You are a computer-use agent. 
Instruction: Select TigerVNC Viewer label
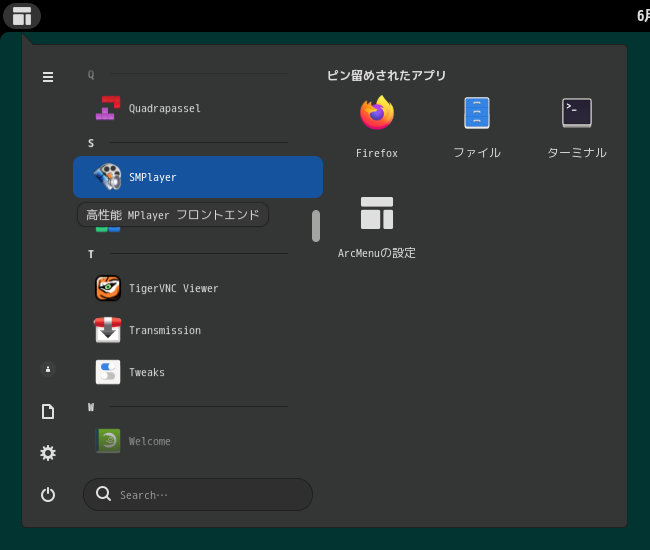(173, 288)
